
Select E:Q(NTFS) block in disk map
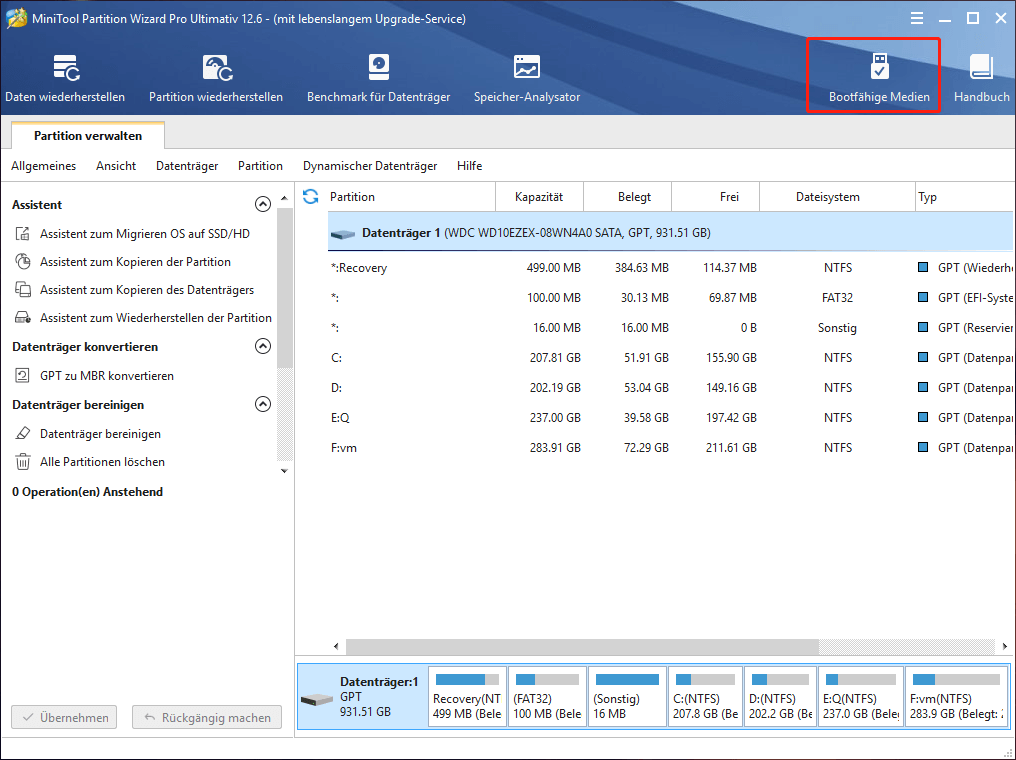(860, 697)
